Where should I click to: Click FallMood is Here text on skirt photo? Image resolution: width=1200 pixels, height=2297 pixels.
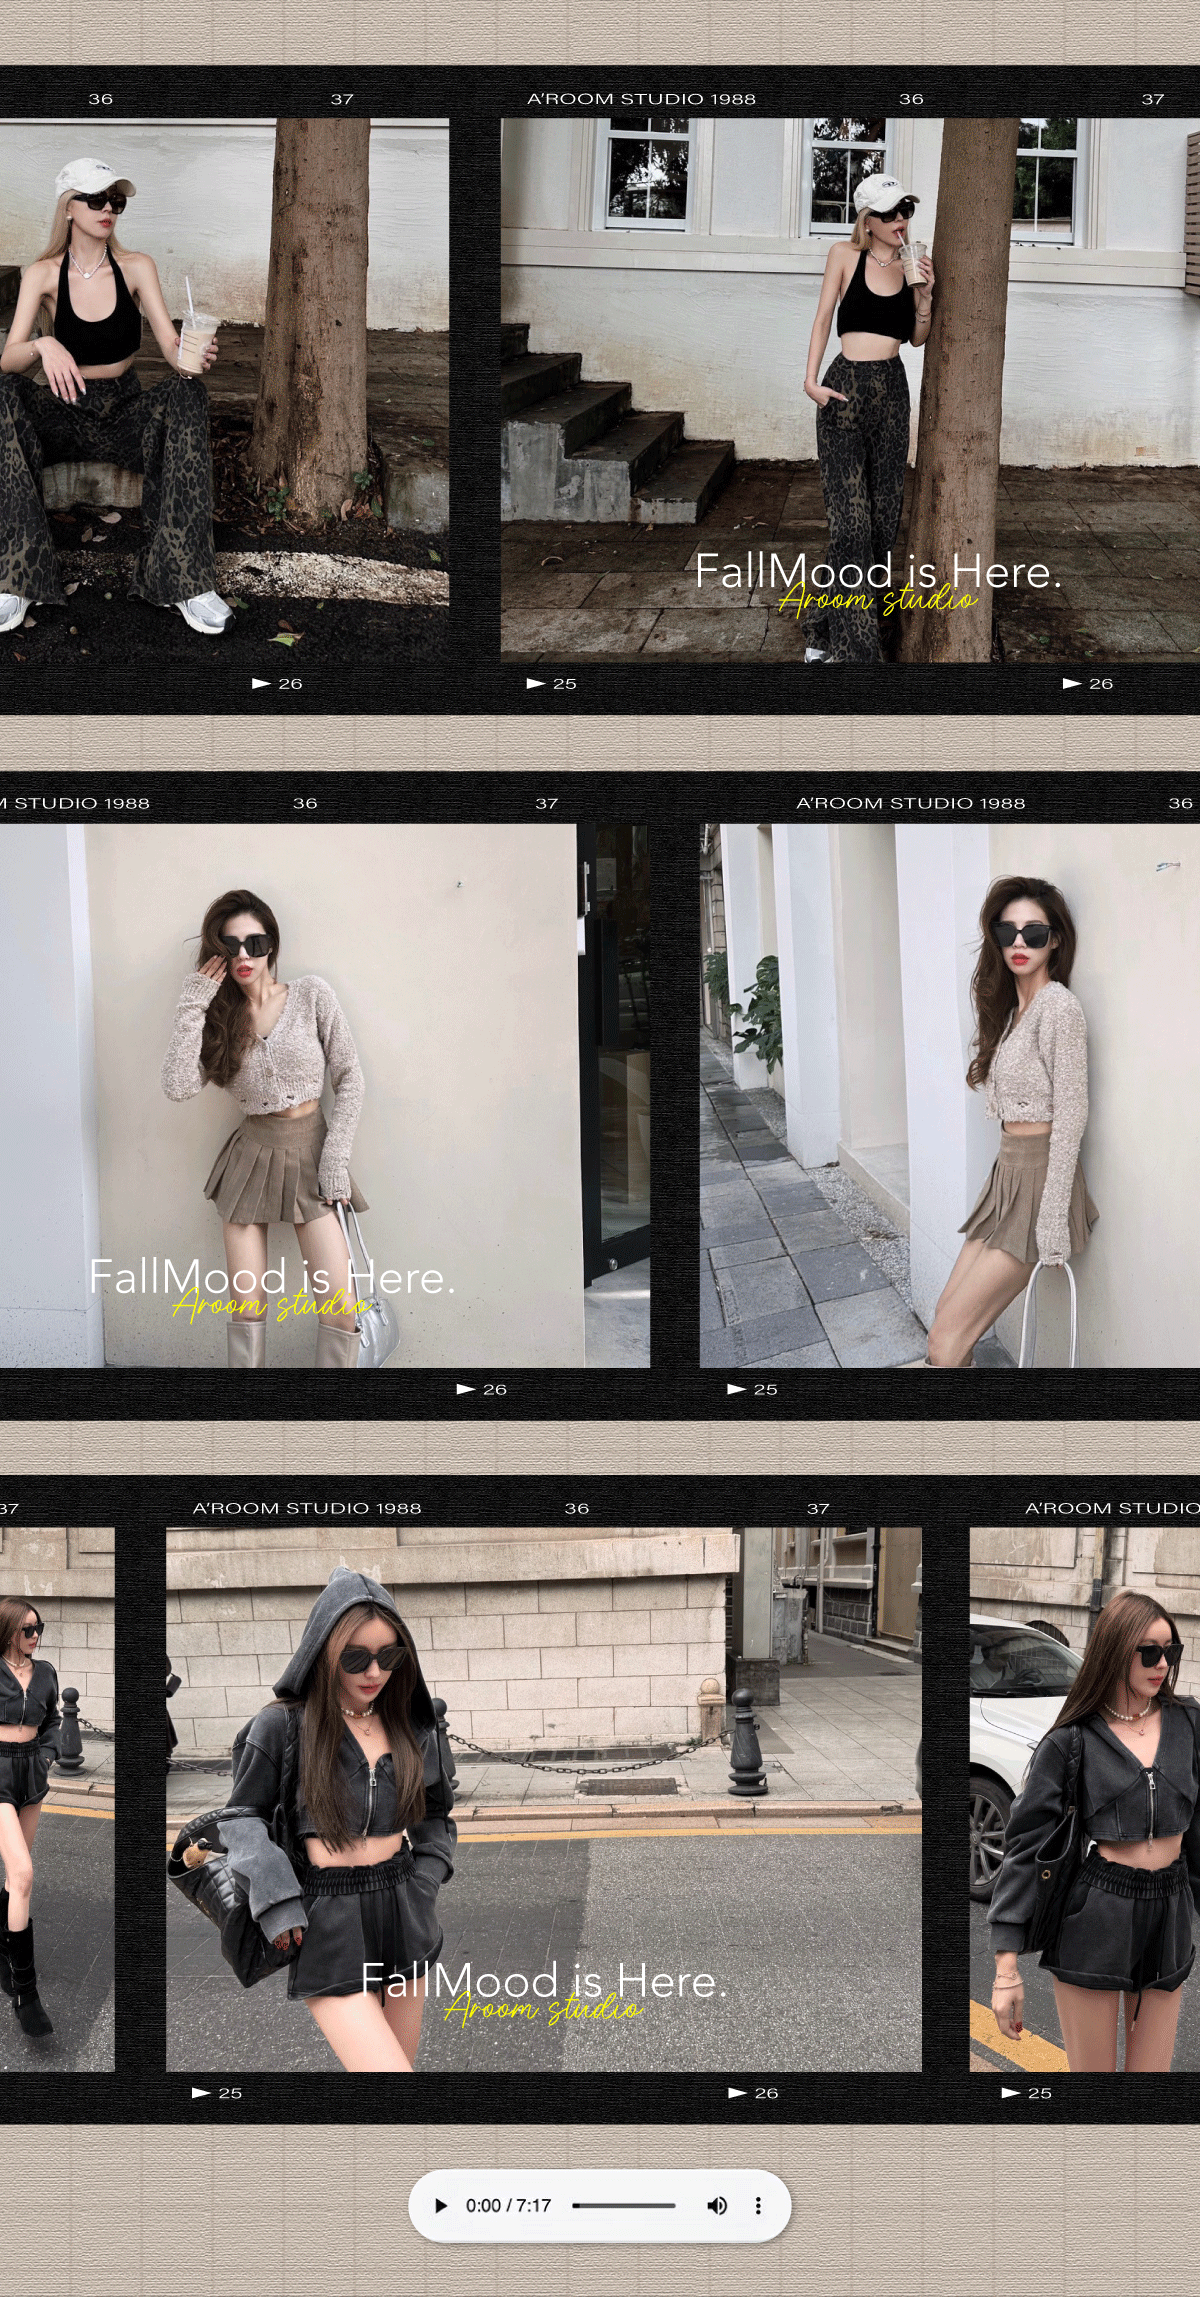(x=272, y=1276)
